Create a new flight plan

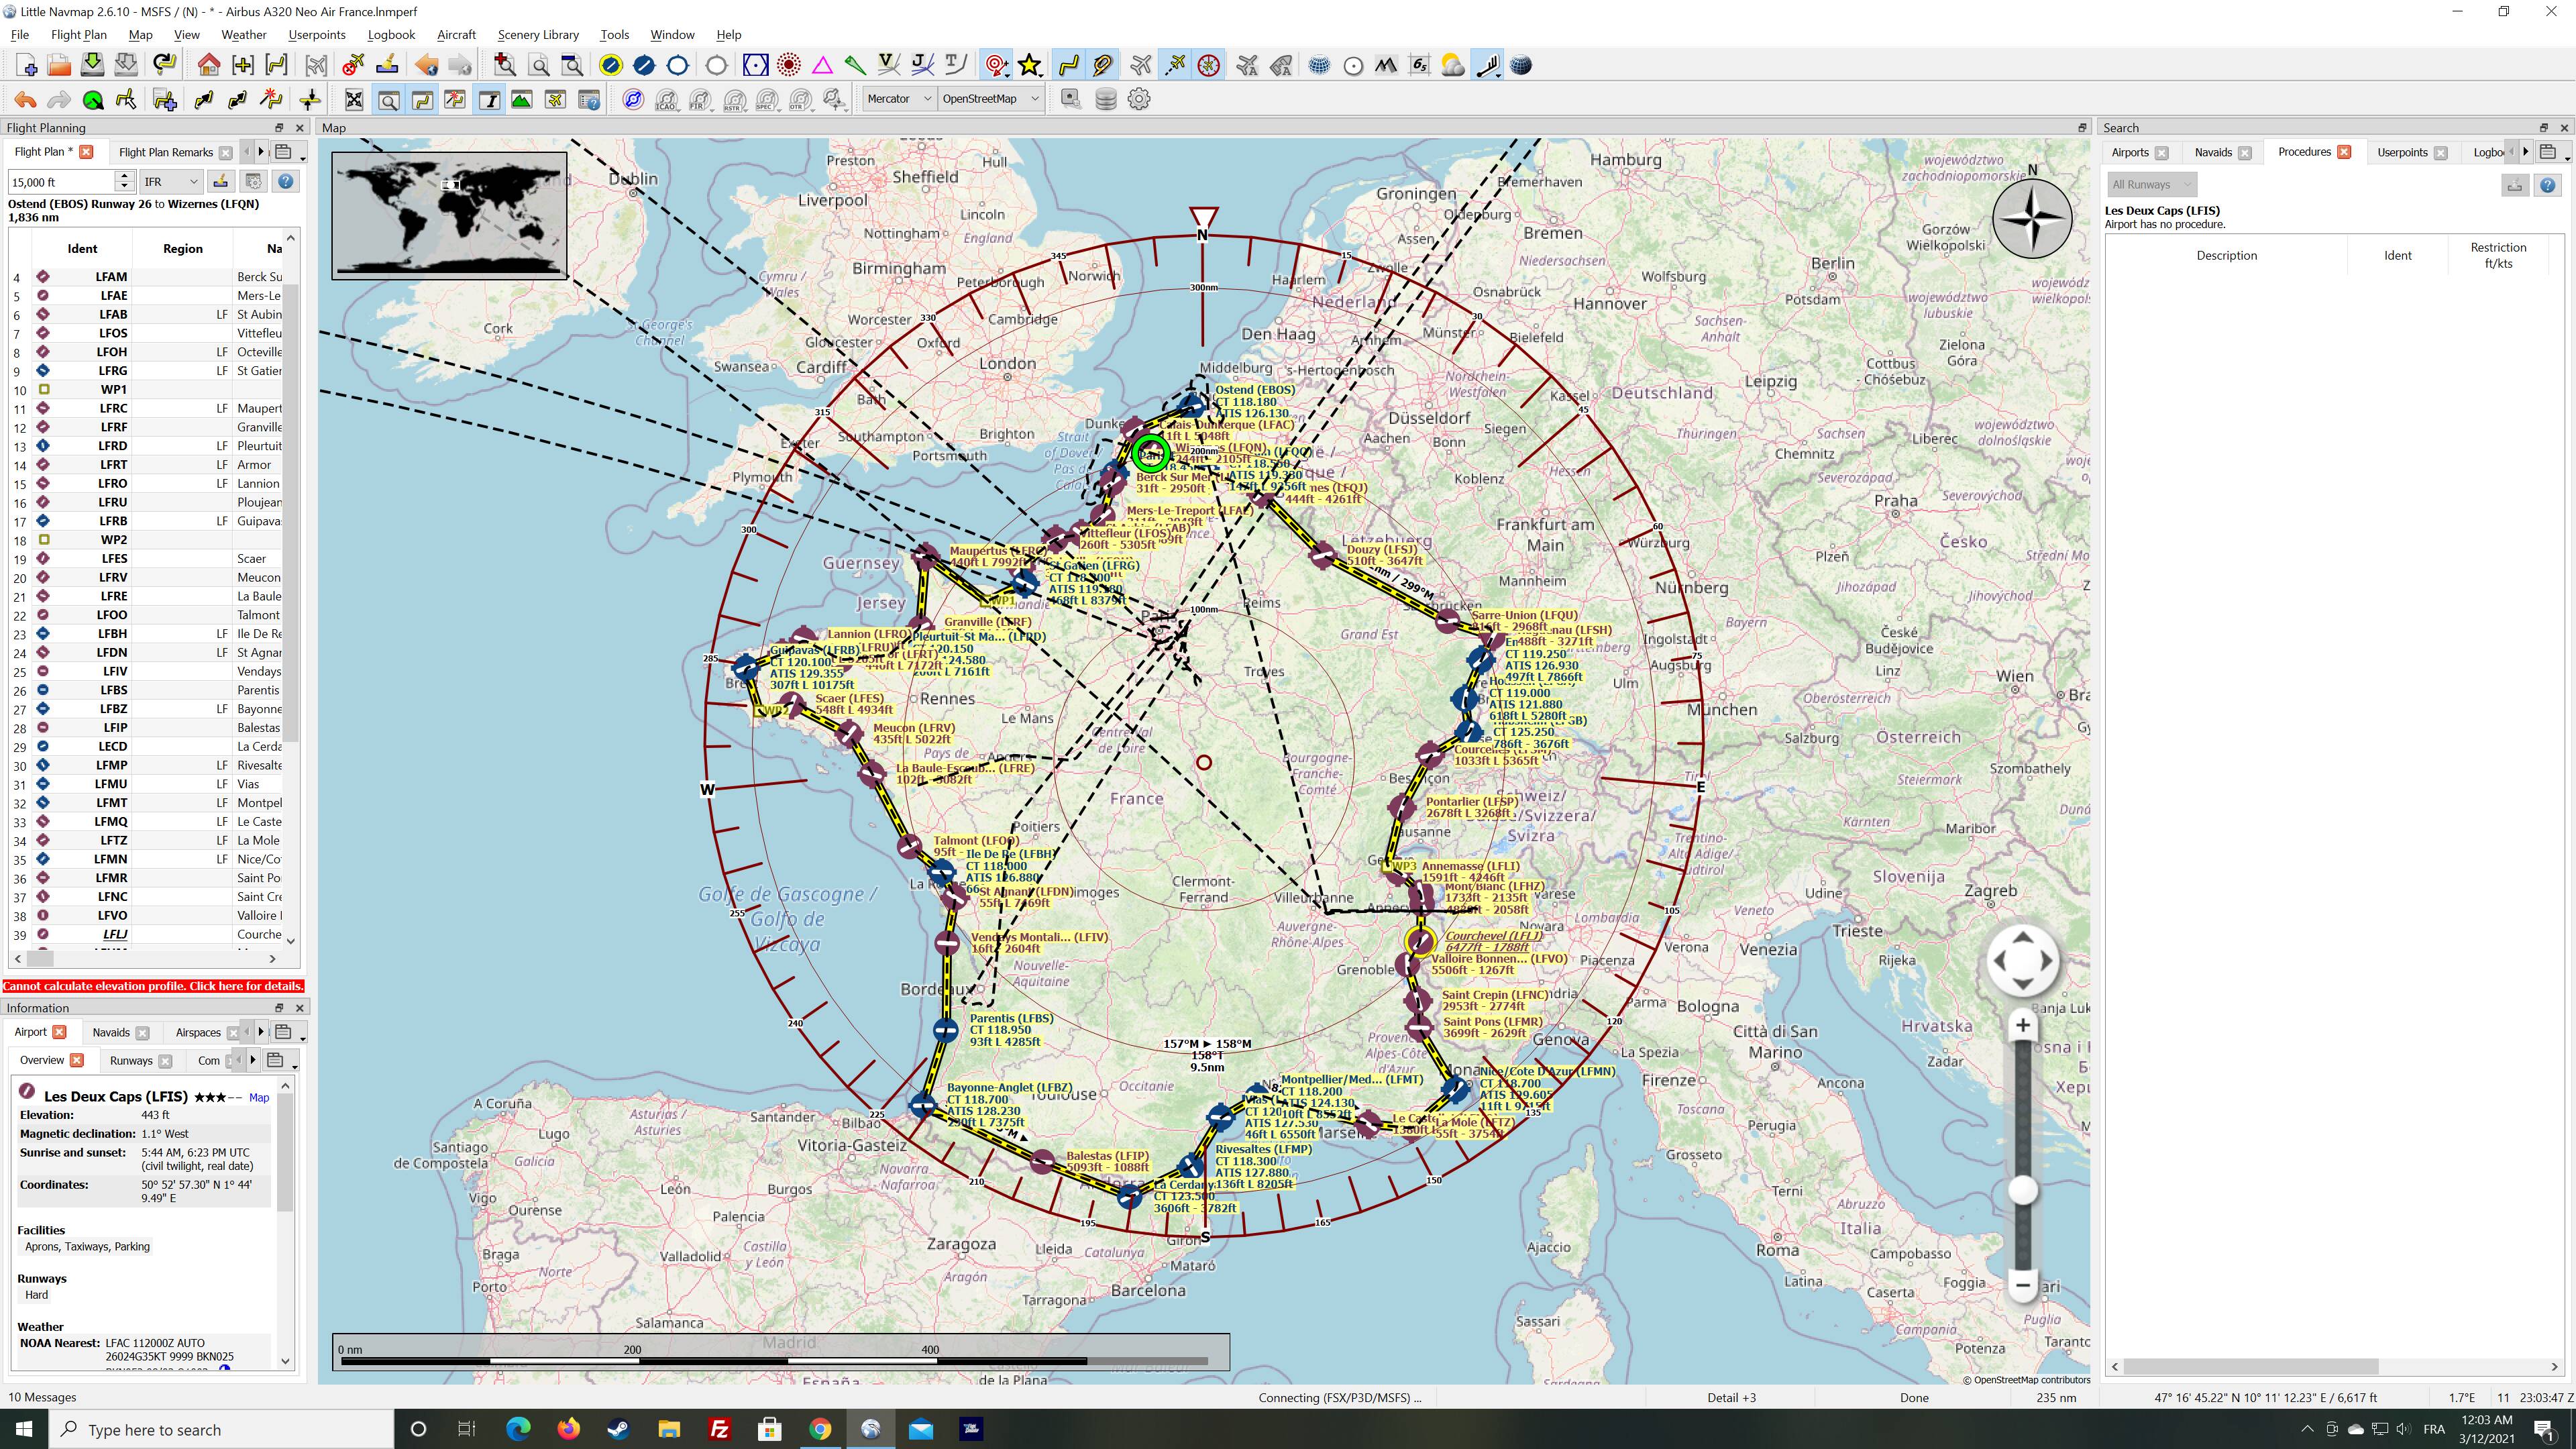tap(26, 66)
